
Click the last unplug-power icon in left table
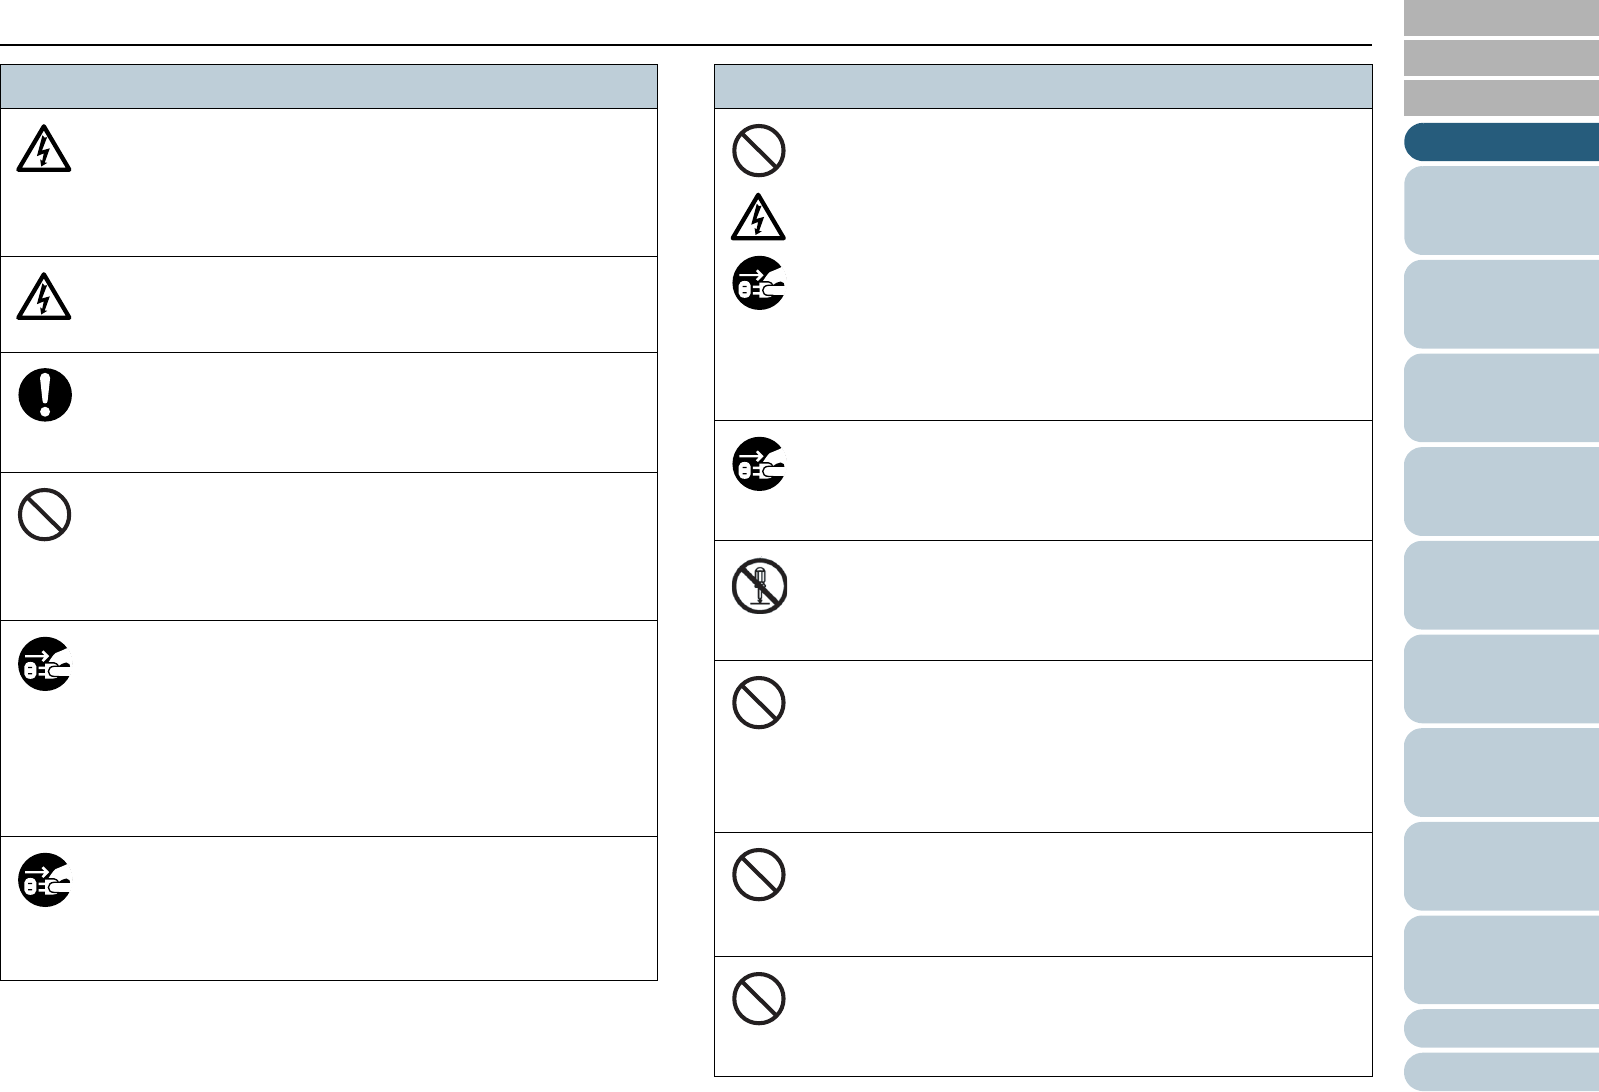point(45,880)
